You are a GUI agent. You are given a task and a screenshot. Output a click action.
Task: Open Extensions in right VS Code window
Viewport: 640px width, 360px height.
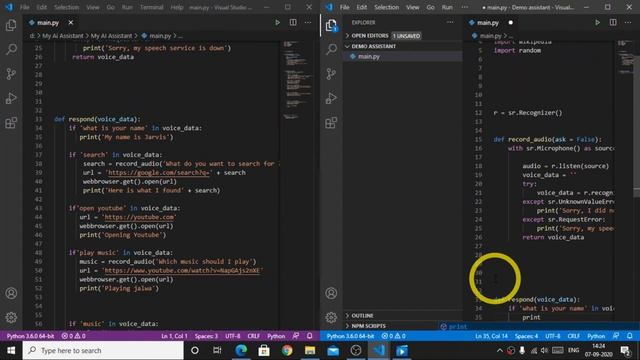coord(331,123)
